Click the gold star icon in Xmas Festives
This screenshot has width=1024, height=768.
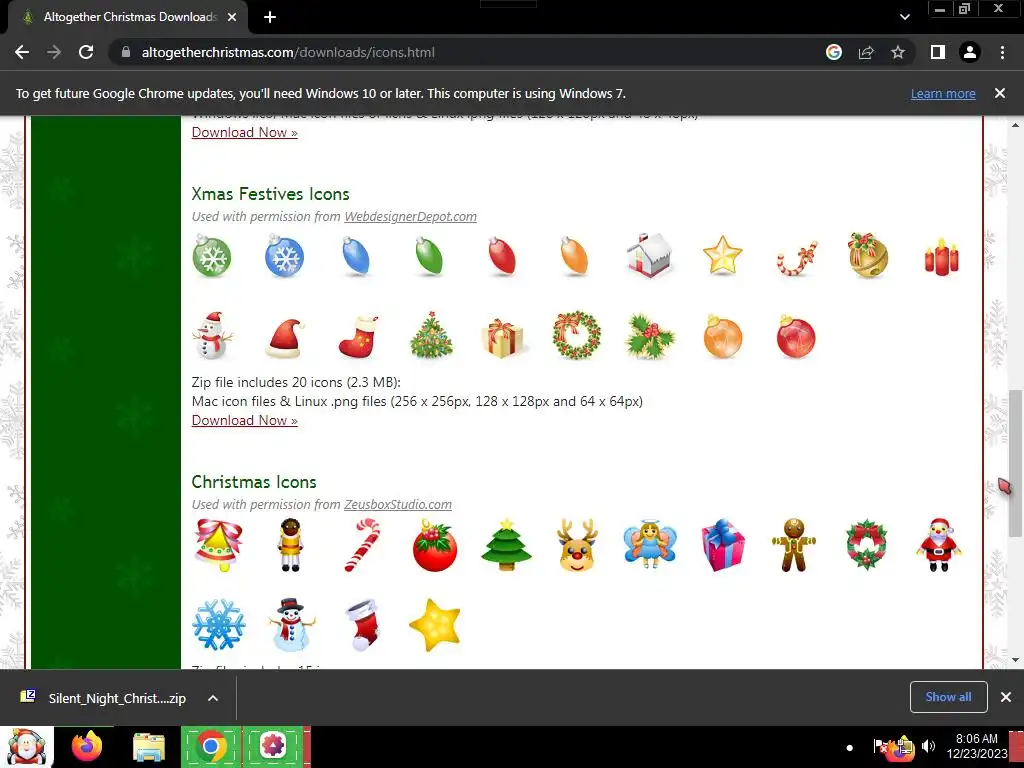(723, 255)
